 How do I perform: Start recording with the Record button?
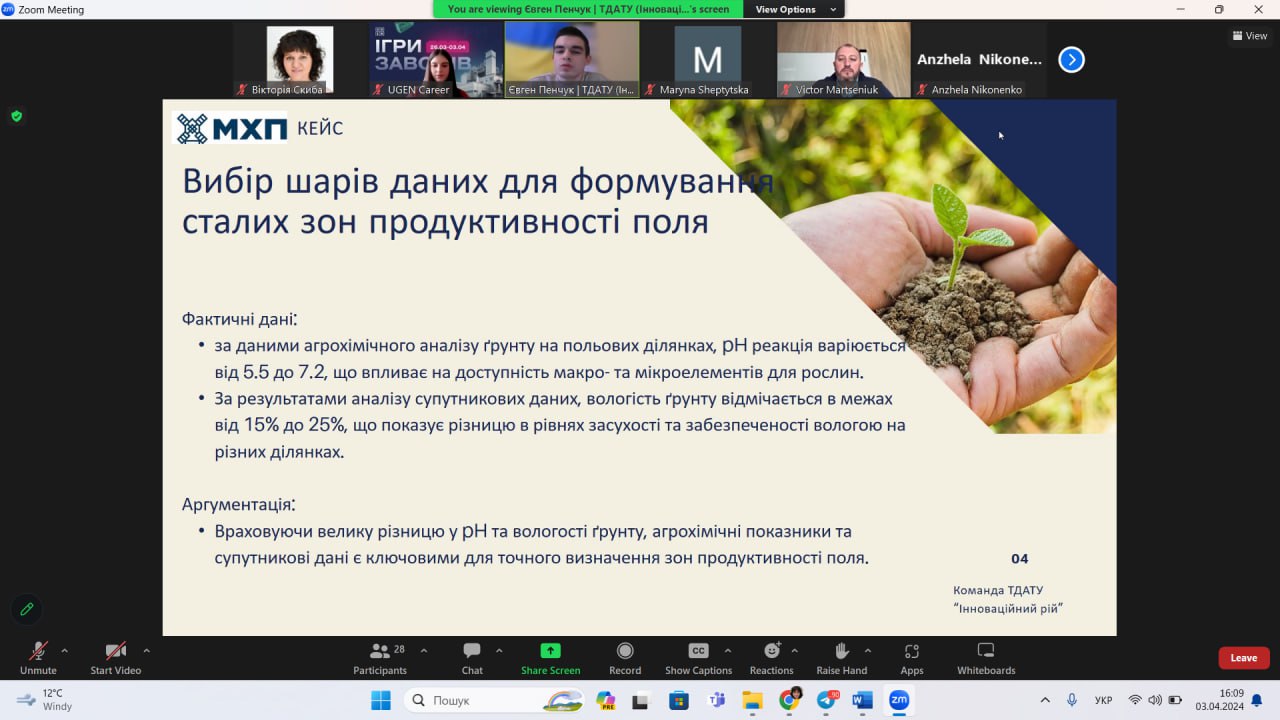click(x=625, y=658)
